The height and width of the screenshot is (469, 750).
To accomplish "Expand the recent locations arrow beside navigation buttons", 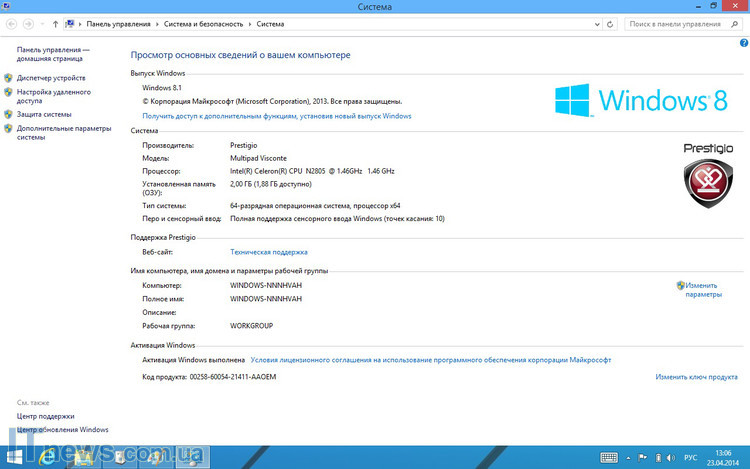I will pos(40,23).
